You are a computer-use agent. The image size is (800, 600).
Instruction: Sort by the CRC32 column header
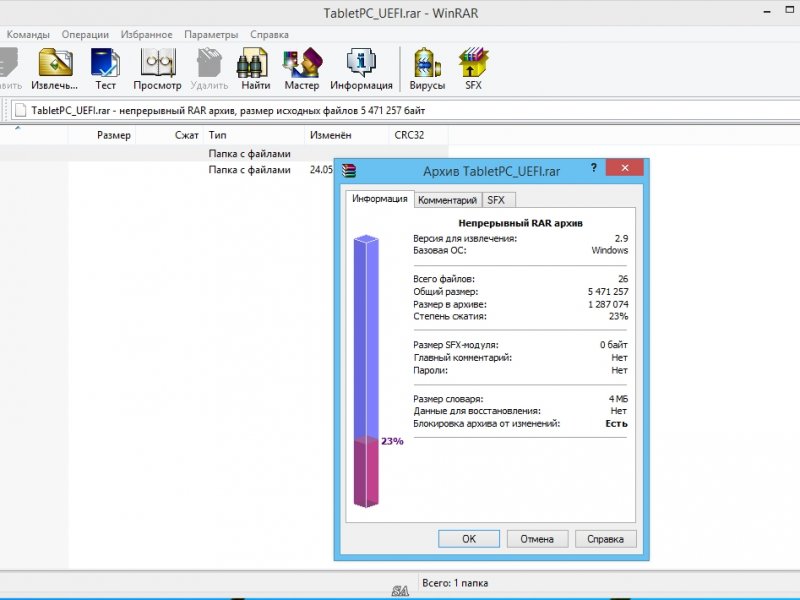(418, 135)
